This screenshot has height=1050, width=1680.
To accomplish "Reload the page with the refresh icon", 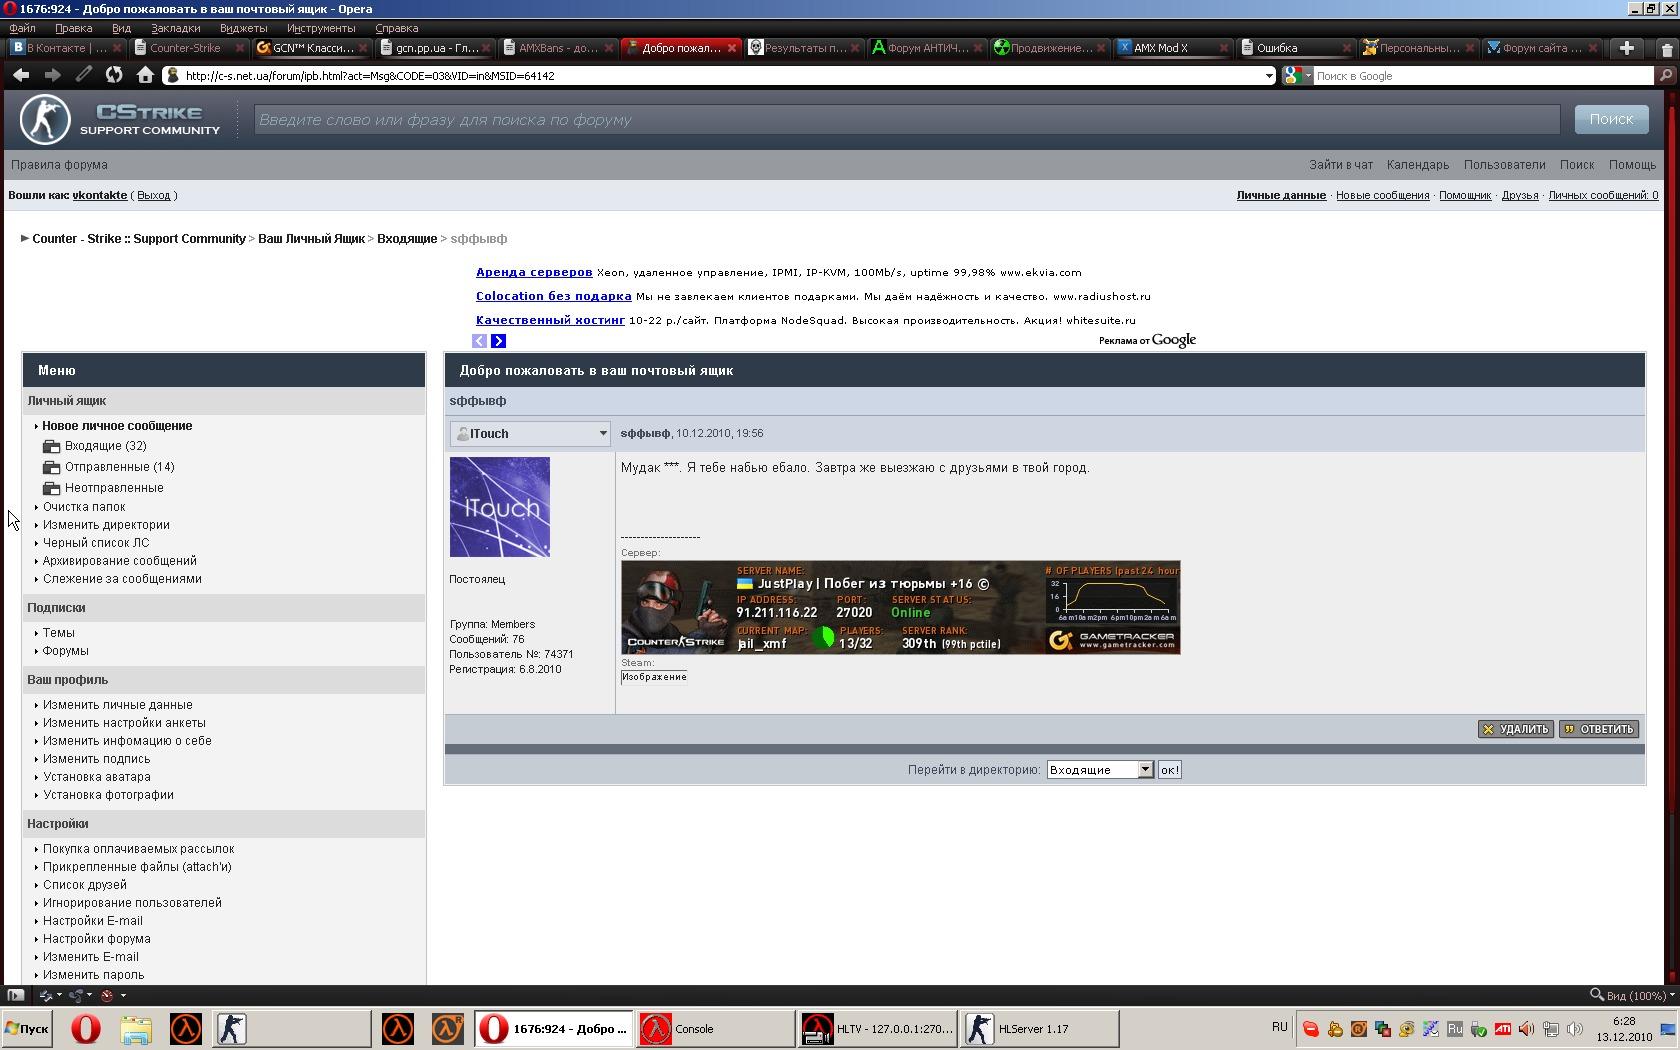I will pos(114,75).
